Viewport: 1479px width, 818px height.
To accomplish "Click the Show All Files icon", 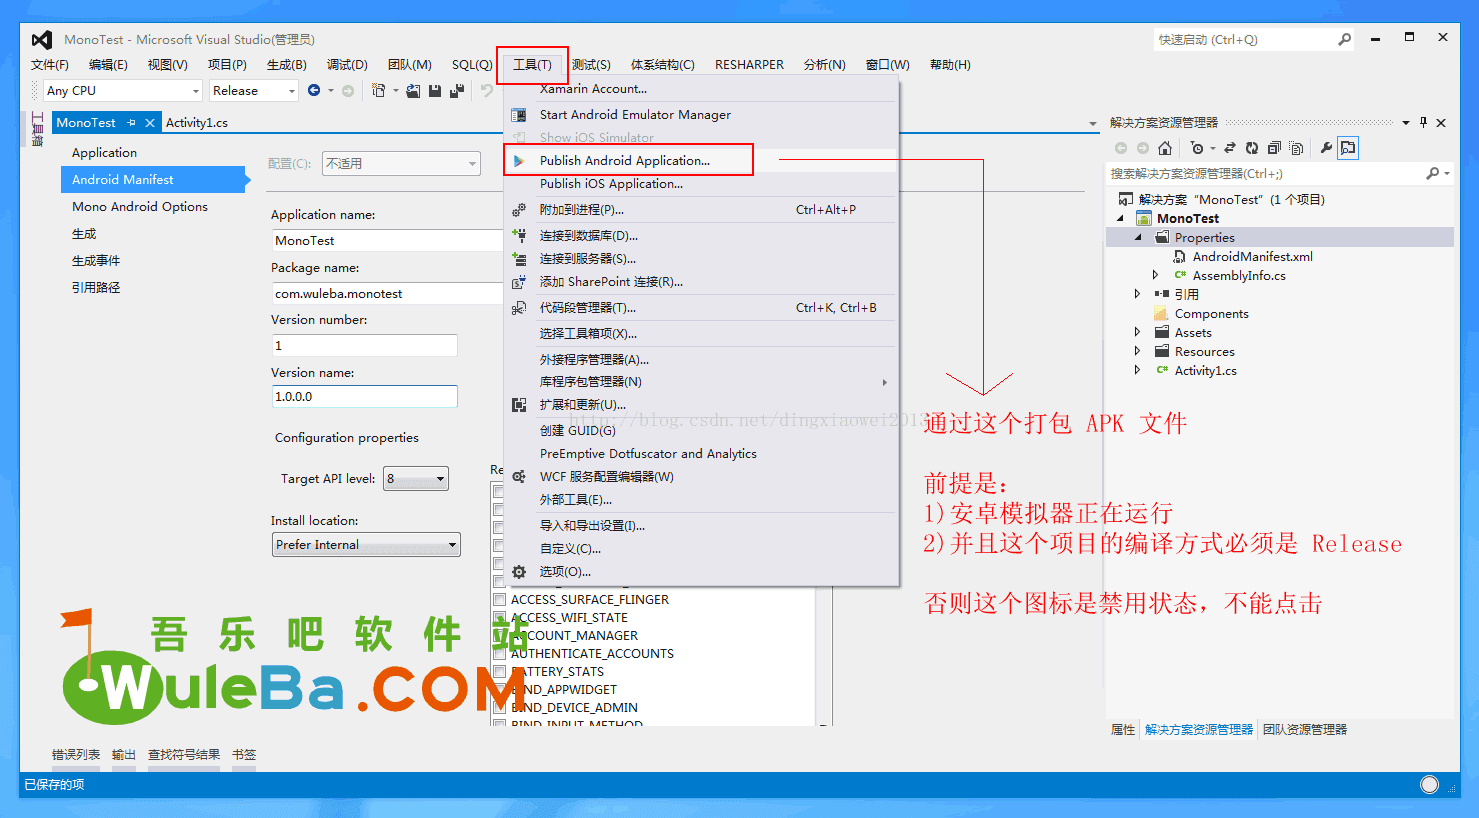I will pyautogui.click(x=1296, y=148).
